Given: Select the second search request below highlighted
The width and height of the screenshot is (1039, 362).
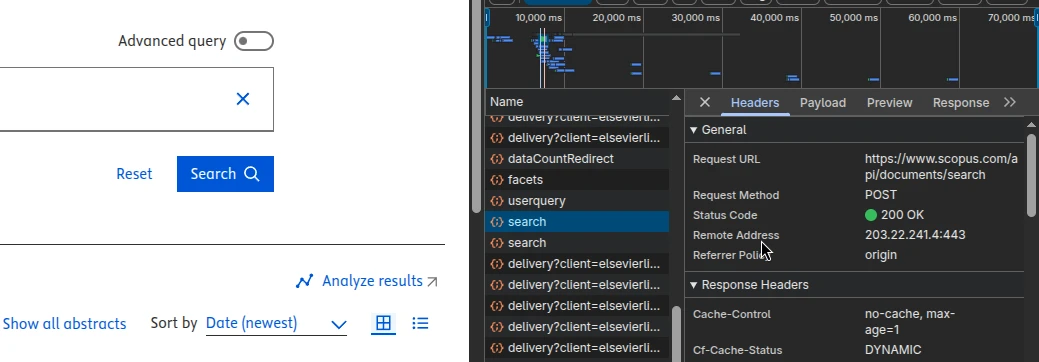Looking at the screenshot, I should [x=576, y=243].
